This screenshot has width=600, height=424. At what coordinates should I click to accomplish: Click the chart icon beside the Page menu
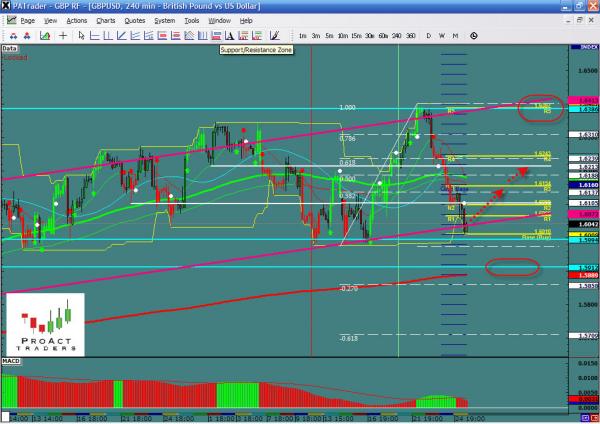click(x=11, y=20)
